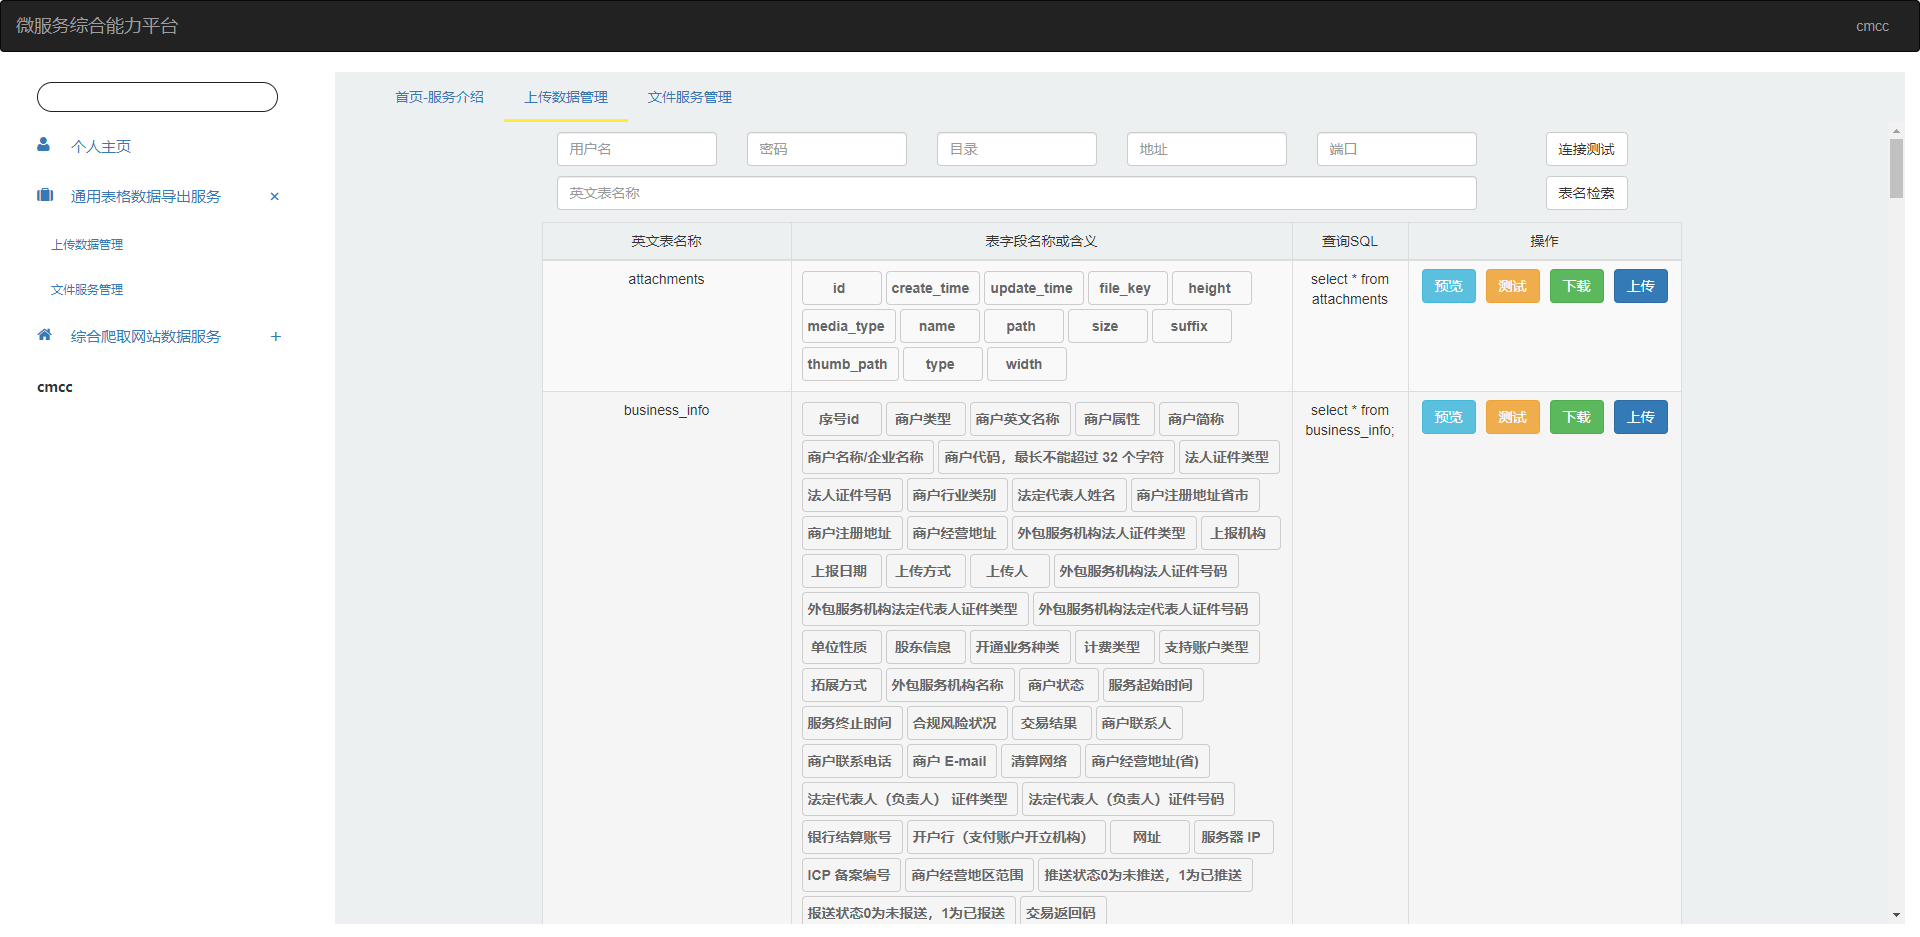
Task: Click the 连接测试 button
Action: coord(1586,149)
